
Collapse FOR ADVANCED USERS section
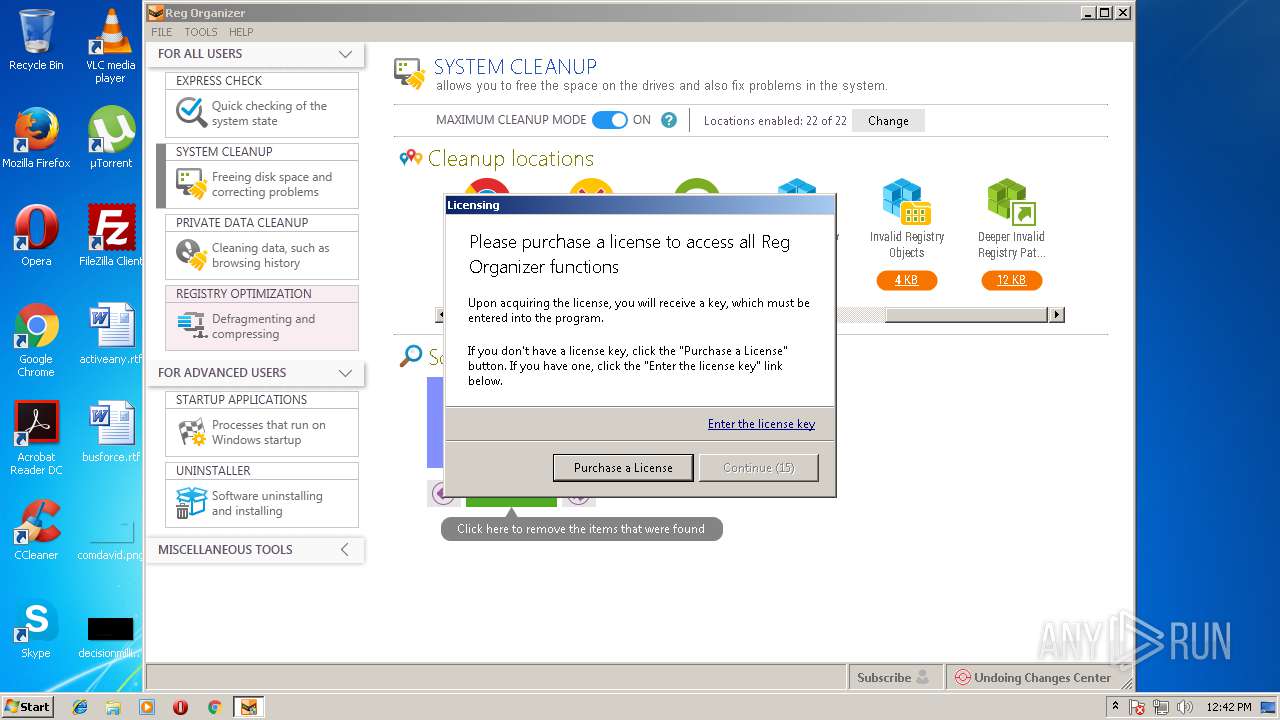(345, 373)
